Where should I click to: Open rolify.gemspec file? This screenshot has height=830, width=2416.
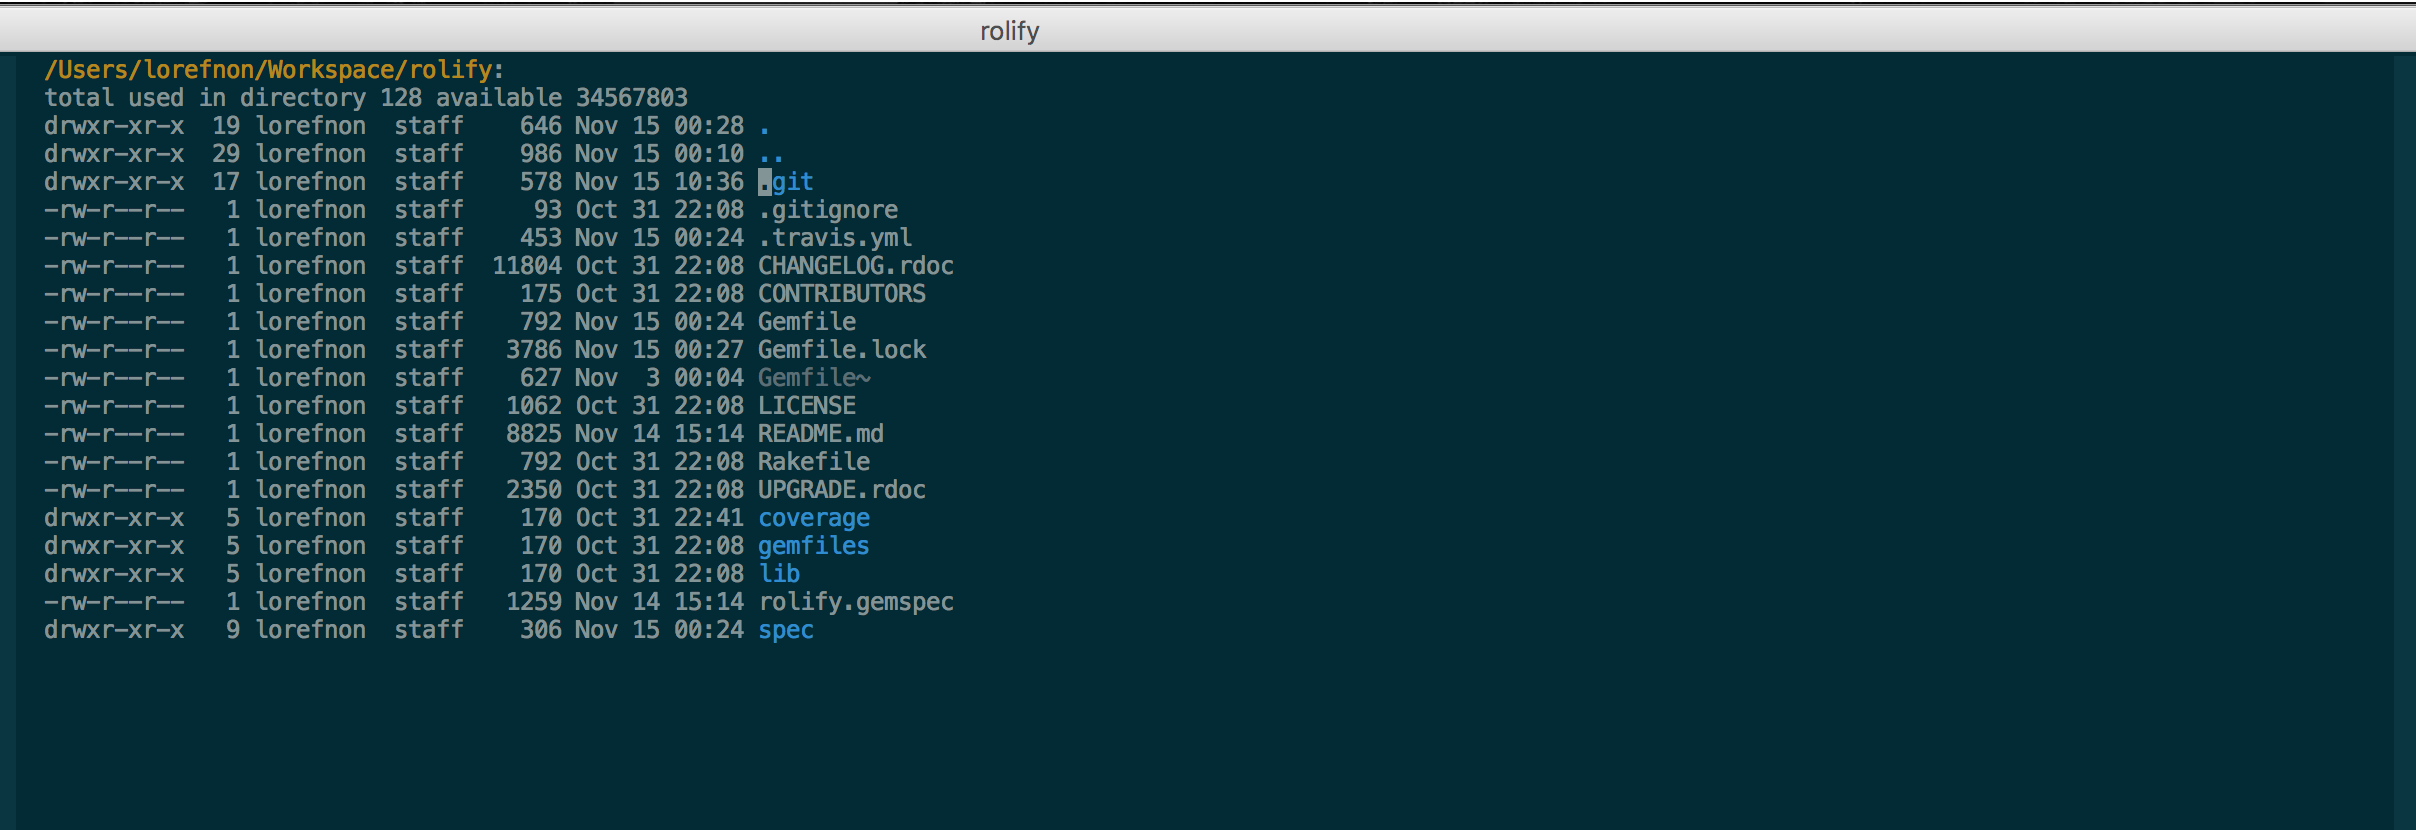pyautogui.click(x=856, y=602)
